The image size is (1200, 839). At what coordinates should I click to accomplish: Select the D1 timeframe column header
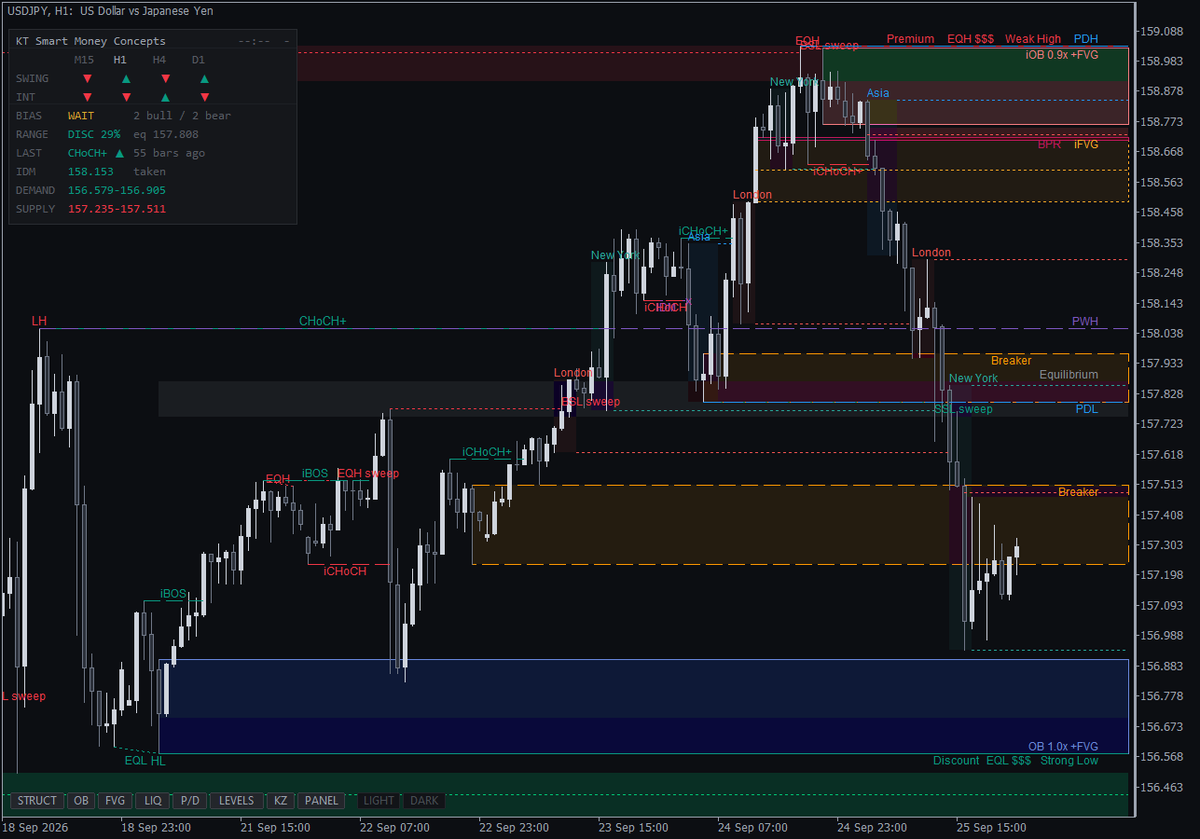click(198, 60)
